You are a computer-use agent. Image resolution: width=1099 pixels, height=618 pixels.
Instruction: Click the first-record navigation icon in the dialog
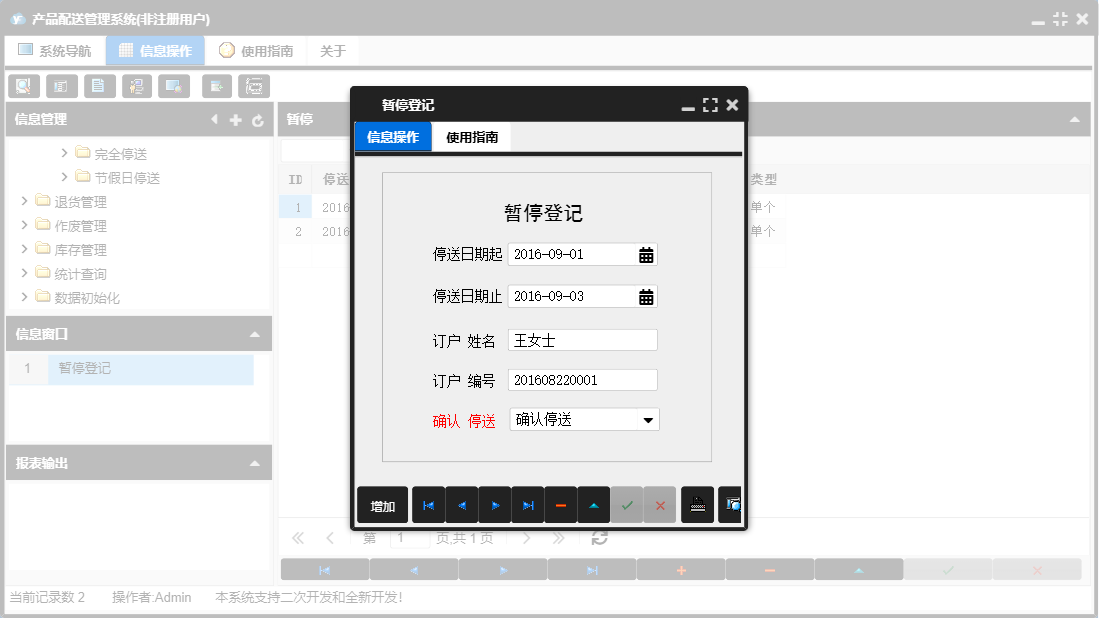pos(428,505)
